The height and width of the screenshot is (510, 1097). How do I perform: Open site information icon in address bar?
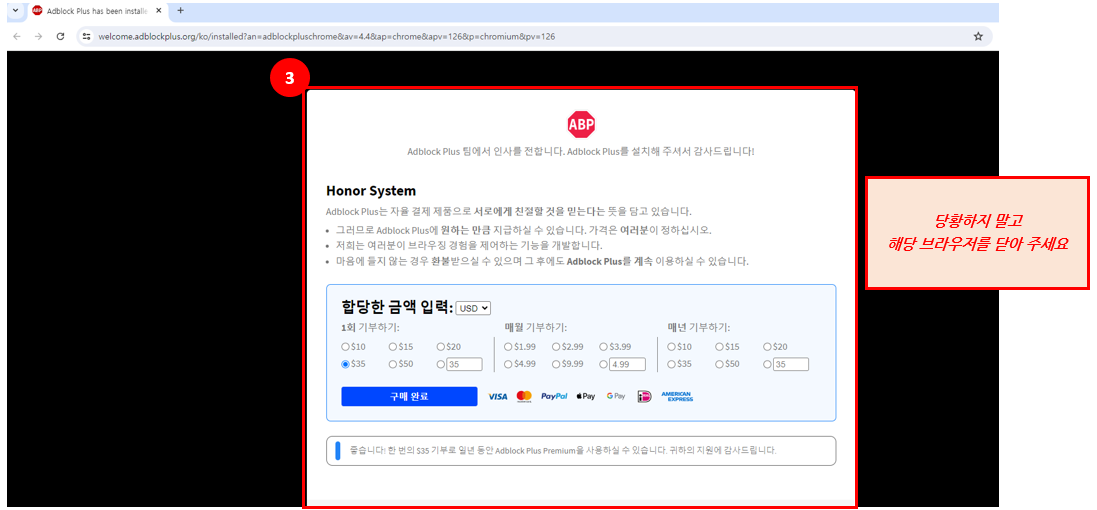pyautogui.click(x=87, y=36)
